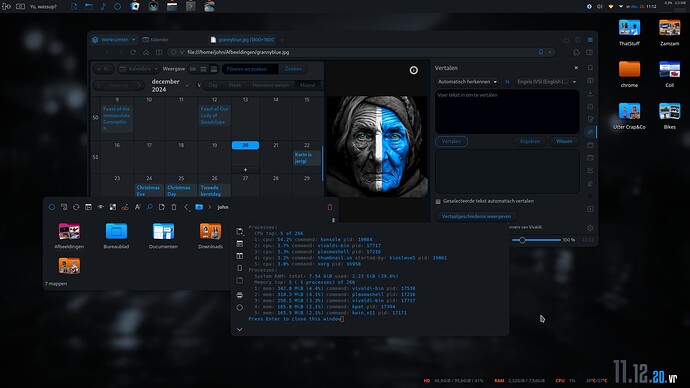Open Bookmarks panel in Vivaldi side panel

coord(590,68)
